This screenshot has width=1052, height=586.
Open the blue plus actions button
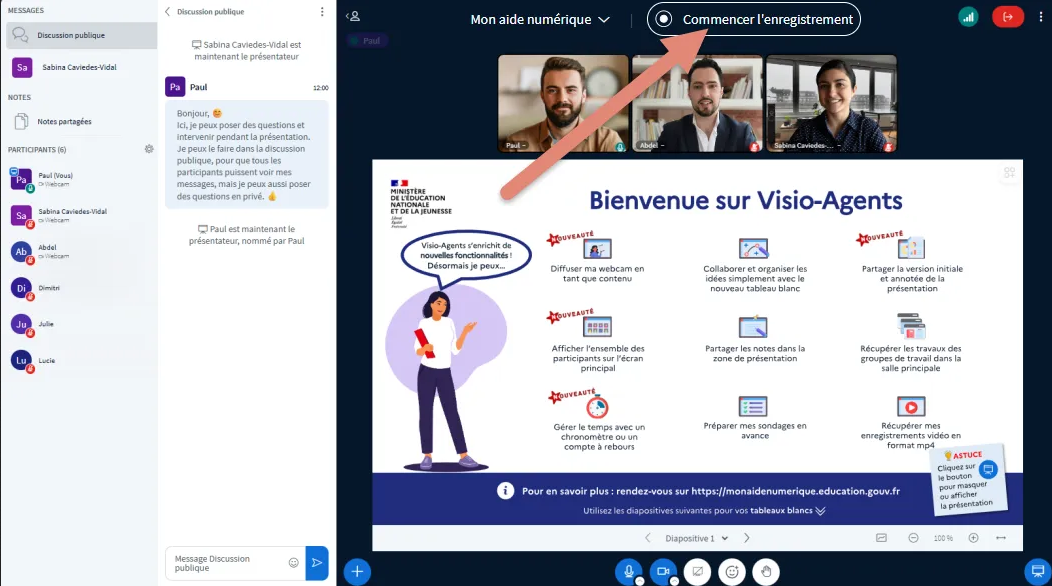(357, 572)
